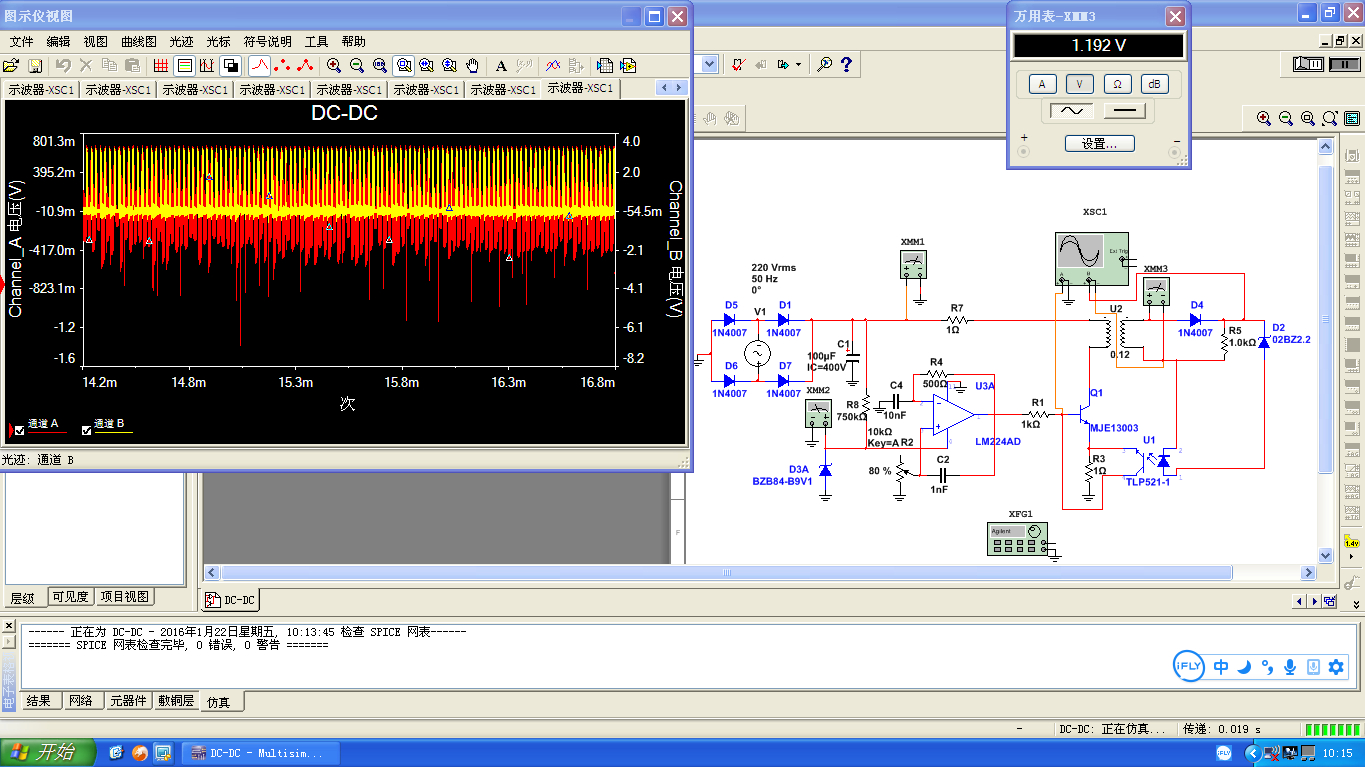Click the 设置... button on multimeter
The height and width of the screenshot is (767, 1365).
[1099, 144]
